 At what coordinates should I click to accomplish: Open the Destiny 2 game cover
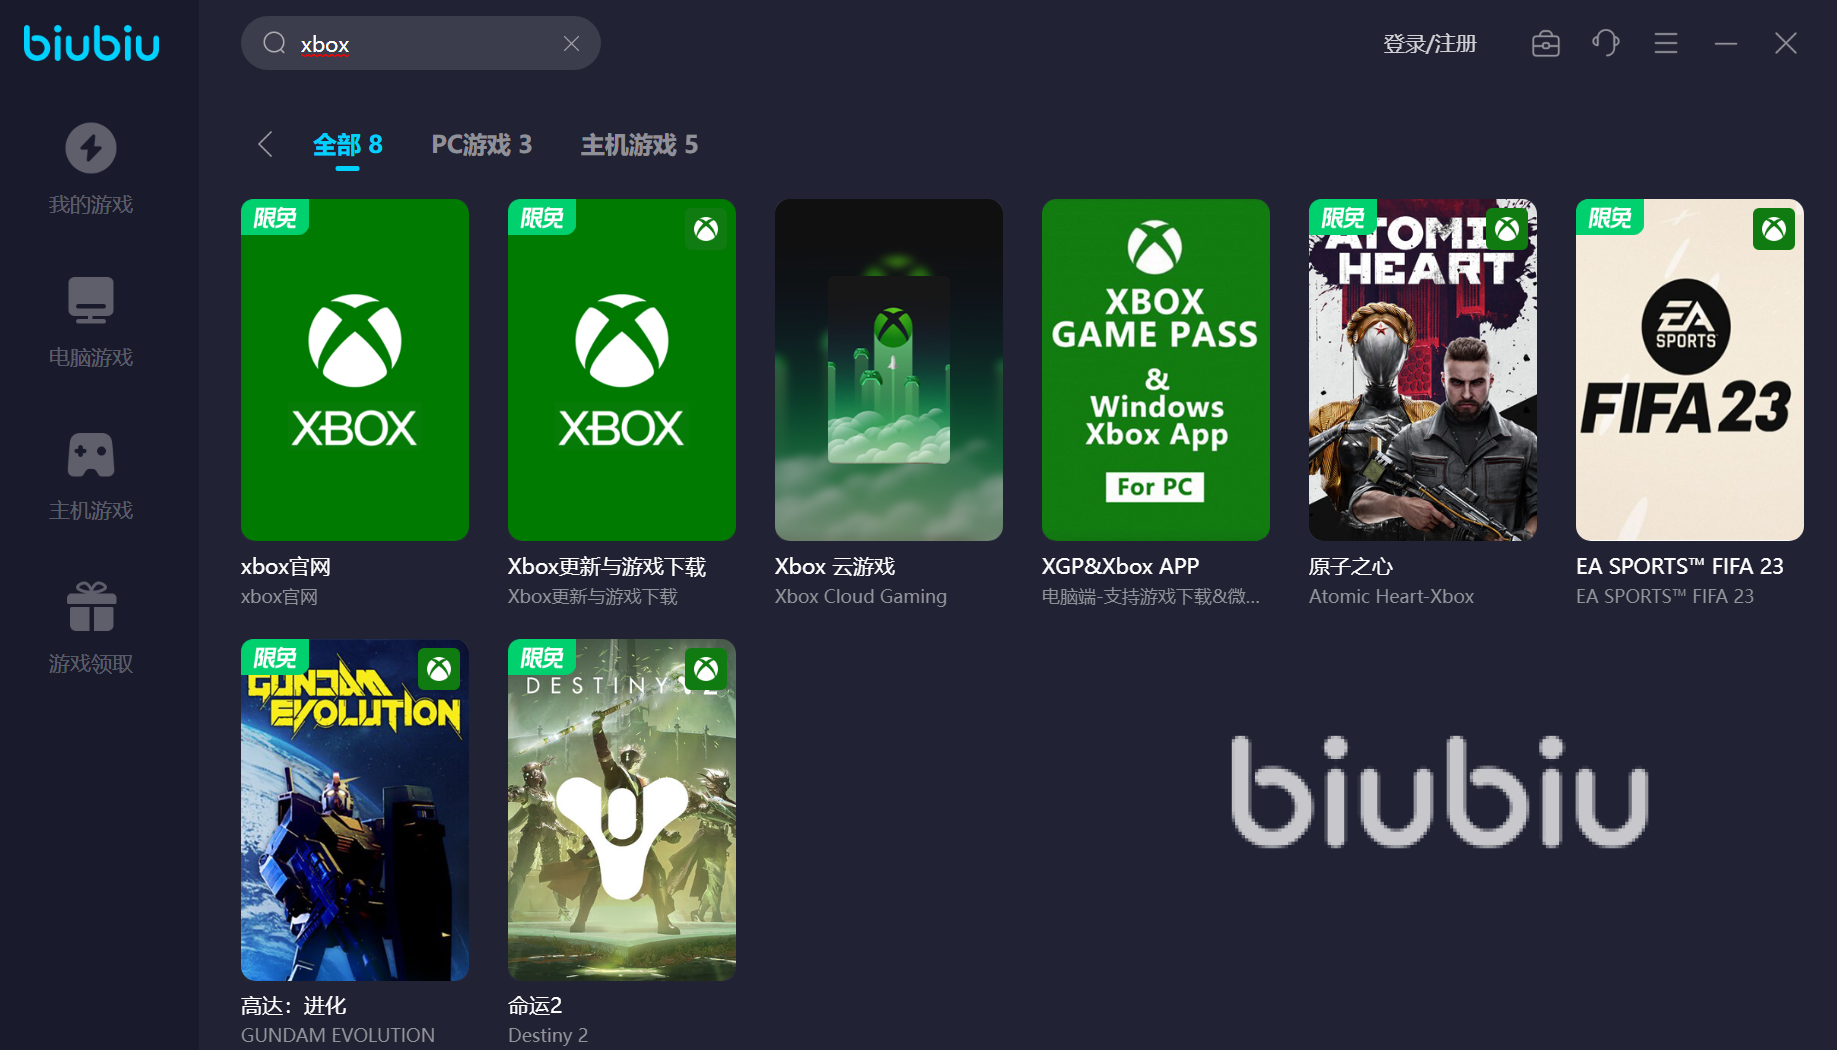pyautogui.click(x=622, y=810)
